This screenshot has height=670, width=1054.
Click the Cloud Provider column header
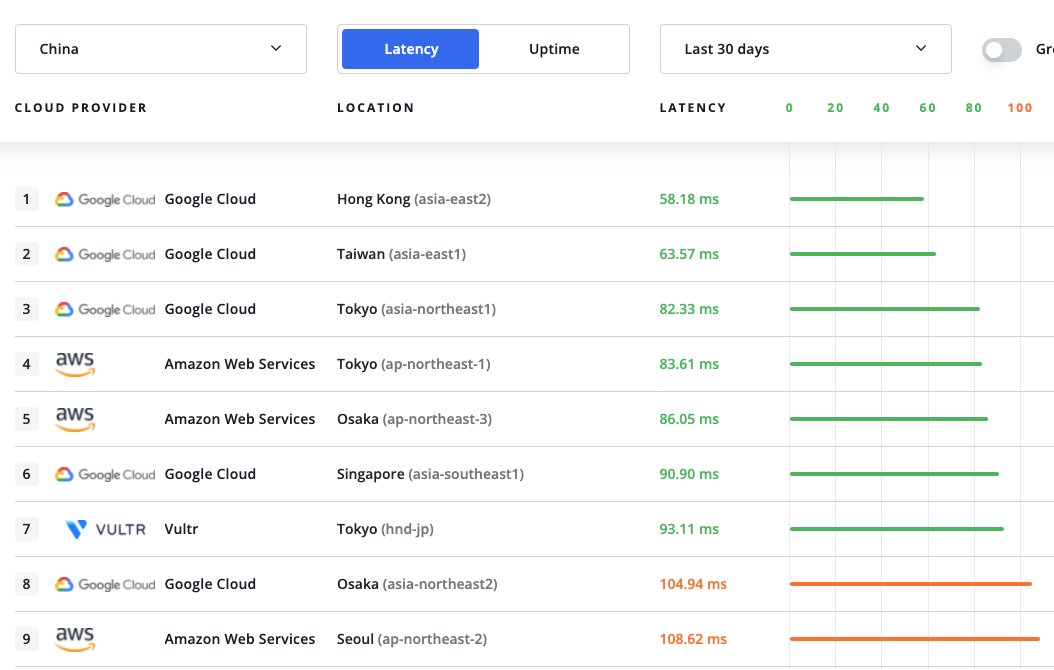[81, 108]
